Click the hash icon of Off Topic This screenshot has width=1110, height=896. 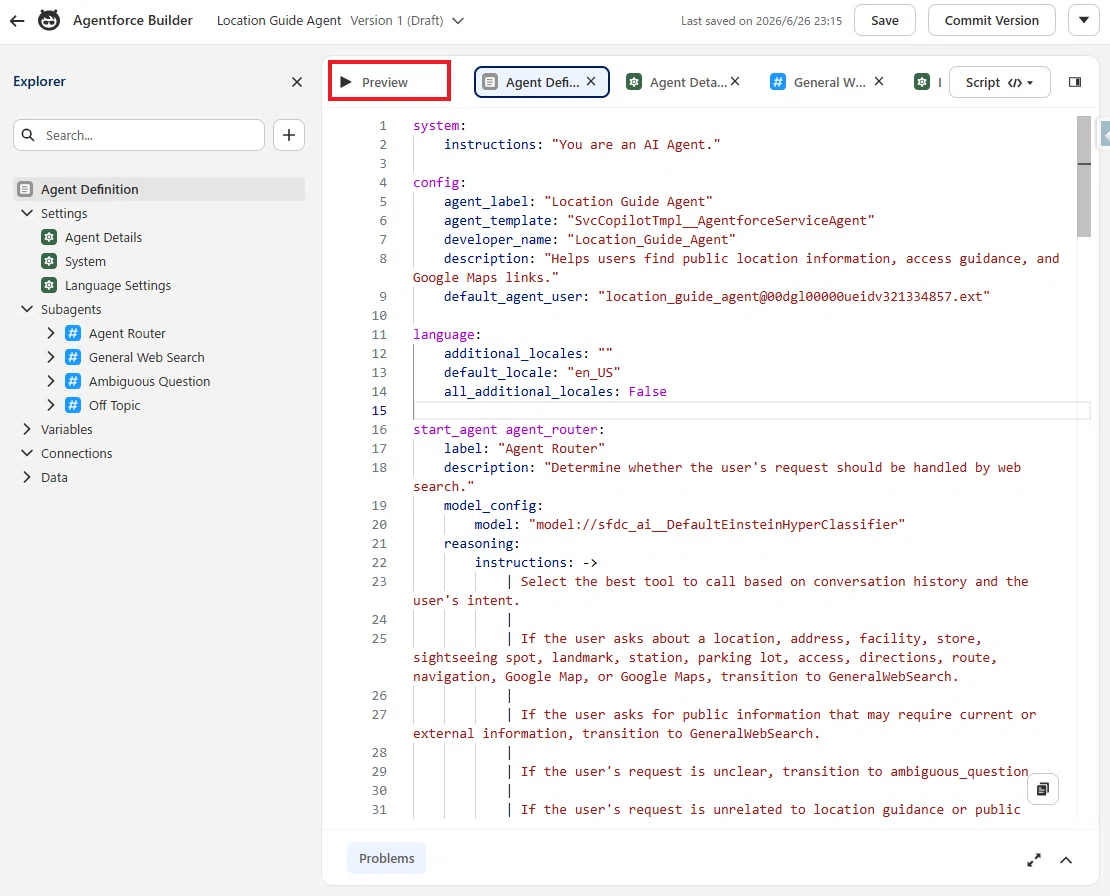point(73,406)
